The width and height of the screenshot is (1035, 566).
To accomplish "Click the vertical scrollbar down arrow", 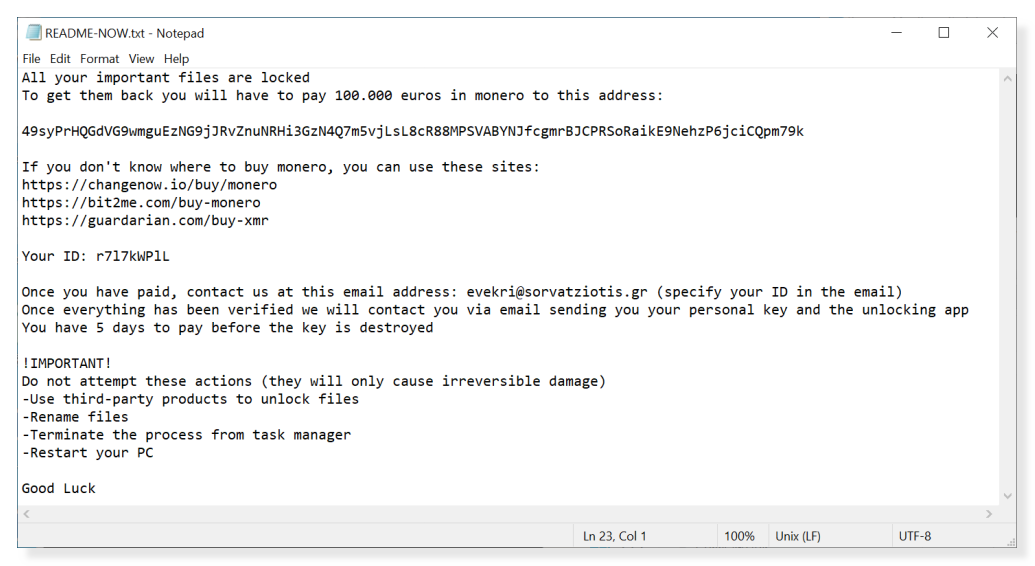I will pyautogui.click(x=1008, y=496).
